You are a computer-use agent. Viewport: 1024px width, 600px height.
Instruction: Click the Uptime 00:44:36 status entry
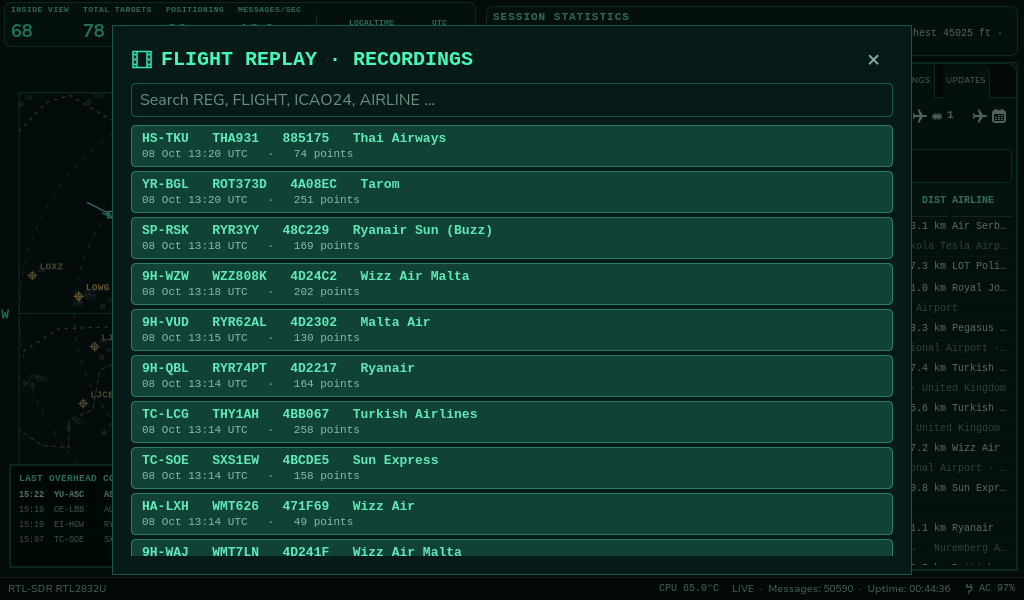point(908,588)
